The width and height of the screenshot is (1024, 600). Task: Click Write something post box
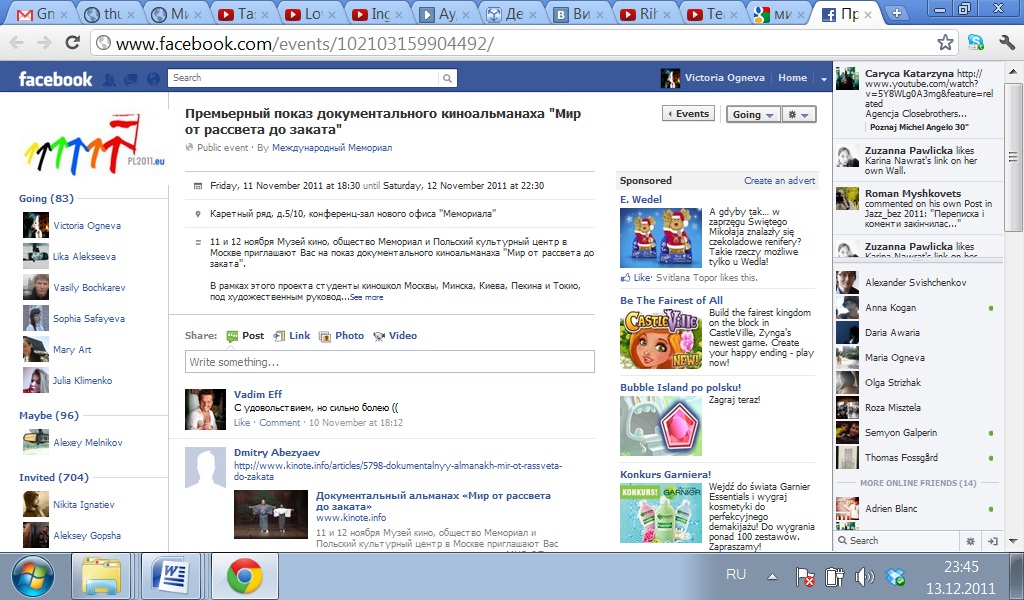tap(390, 362)
